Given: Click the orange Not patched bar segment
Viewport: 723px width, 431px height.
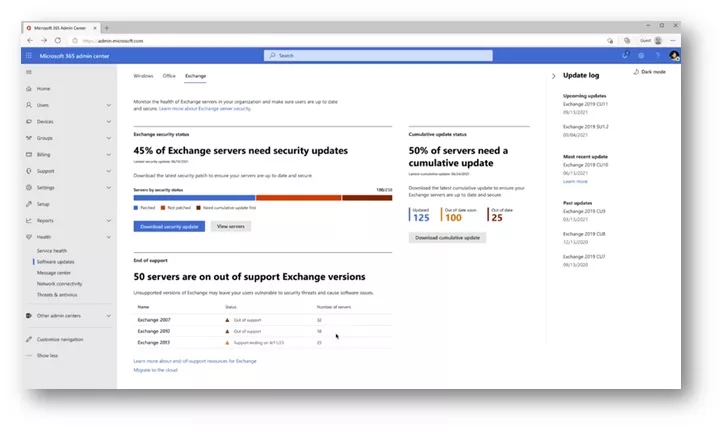Looking at the screenshot, I should (299, 198).
